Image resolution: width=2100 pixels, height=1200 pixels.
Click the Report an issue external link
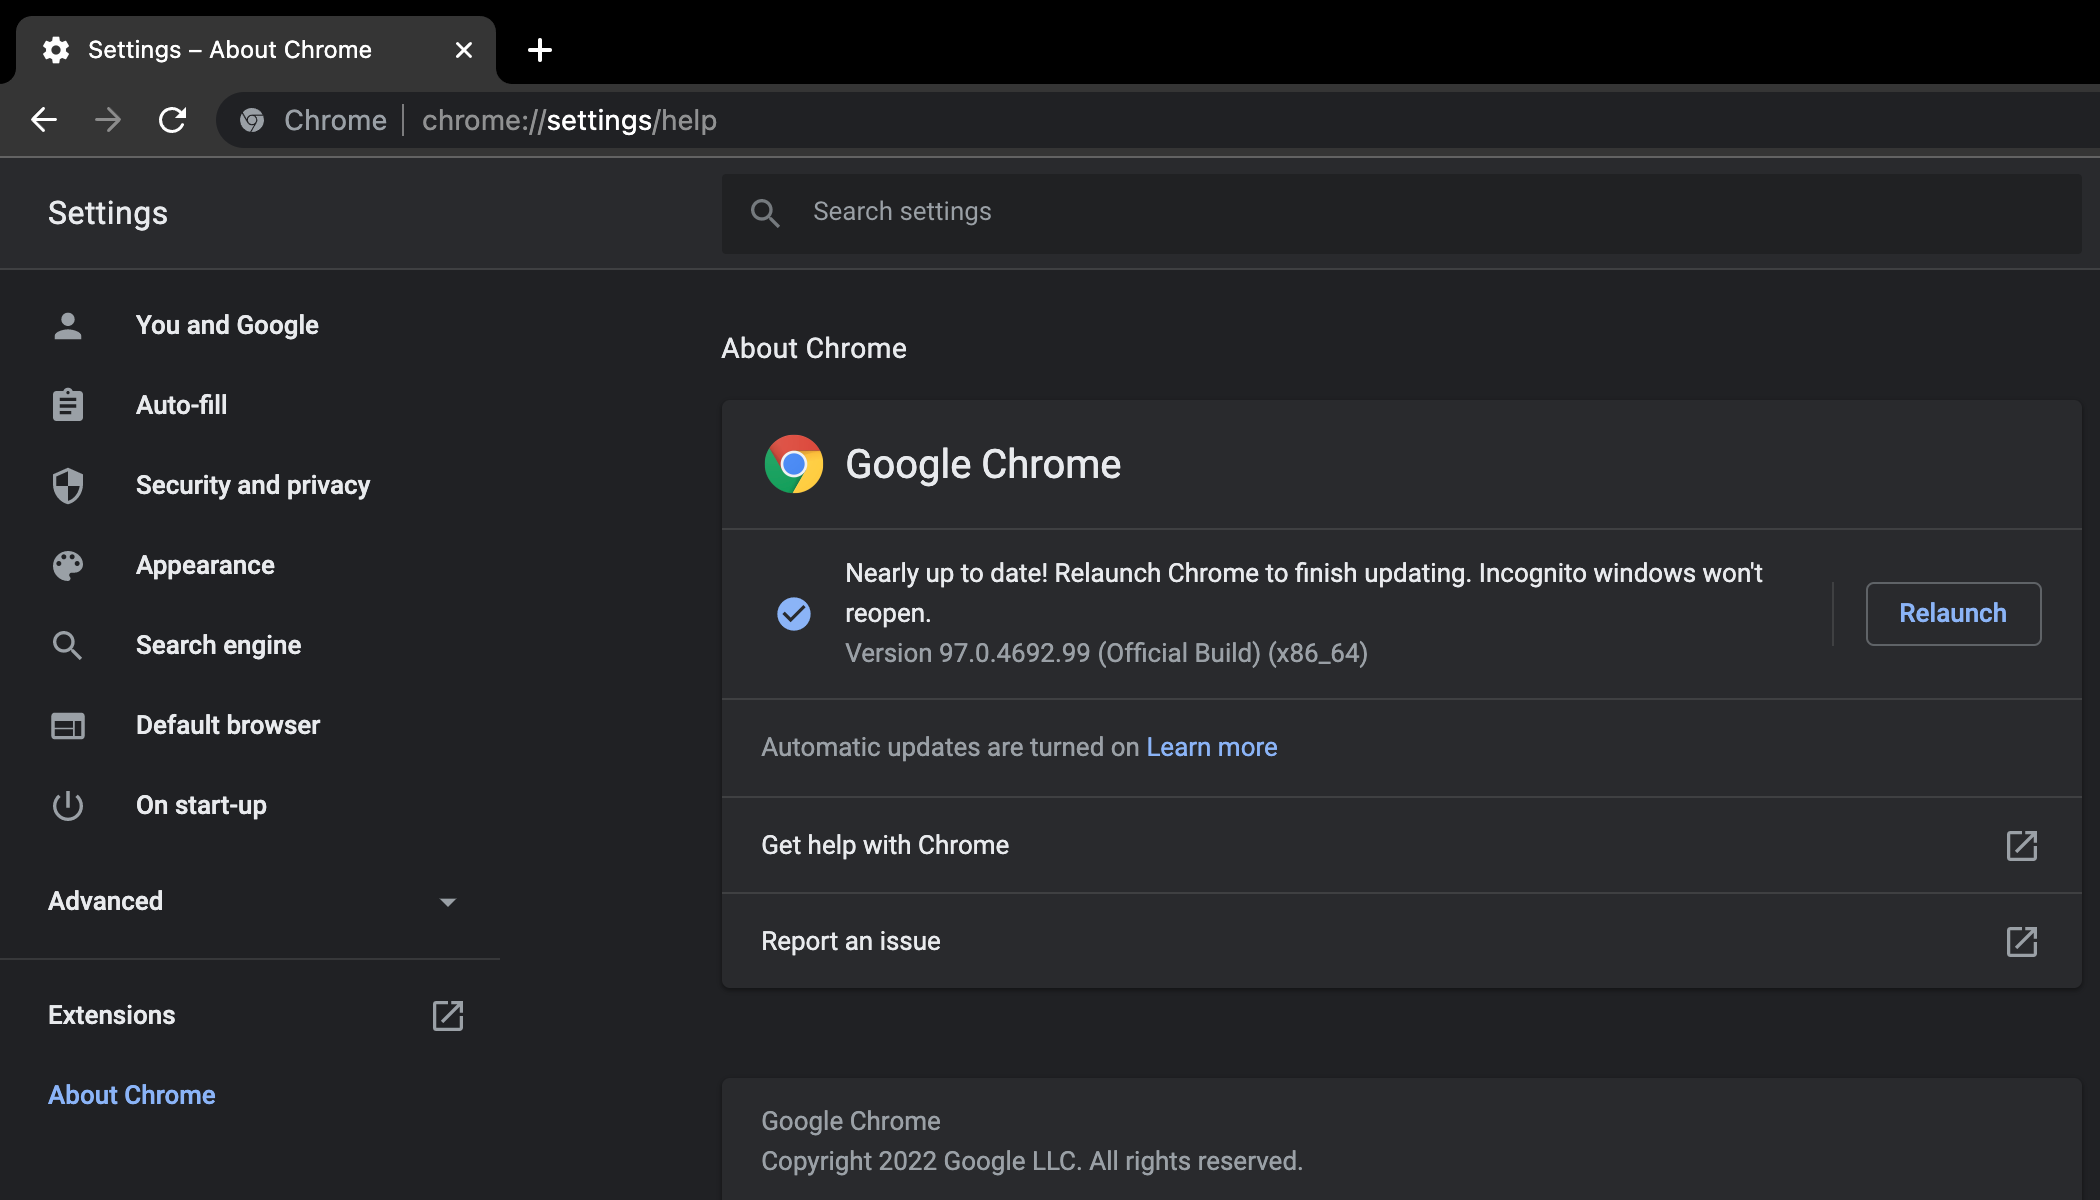tap(2022, 940)
